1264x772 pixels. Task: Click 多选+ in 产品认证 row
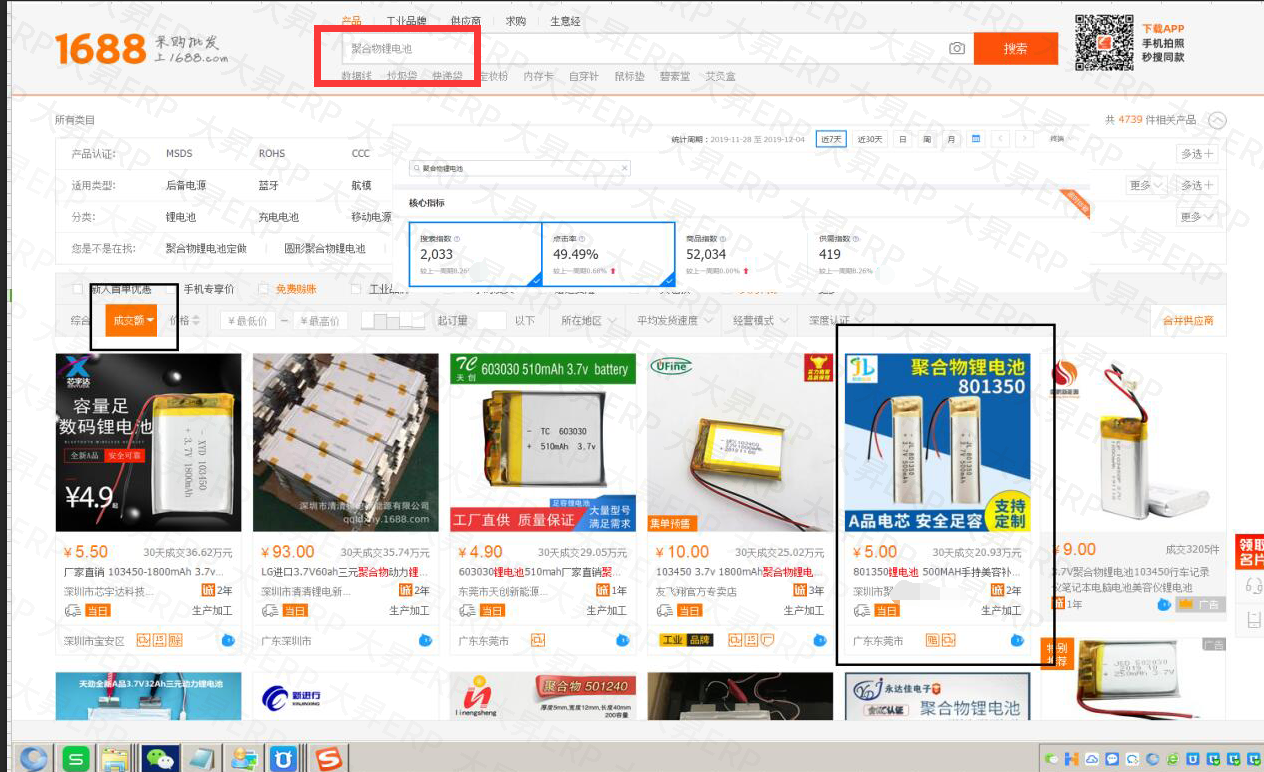[x=1197, y=154]
